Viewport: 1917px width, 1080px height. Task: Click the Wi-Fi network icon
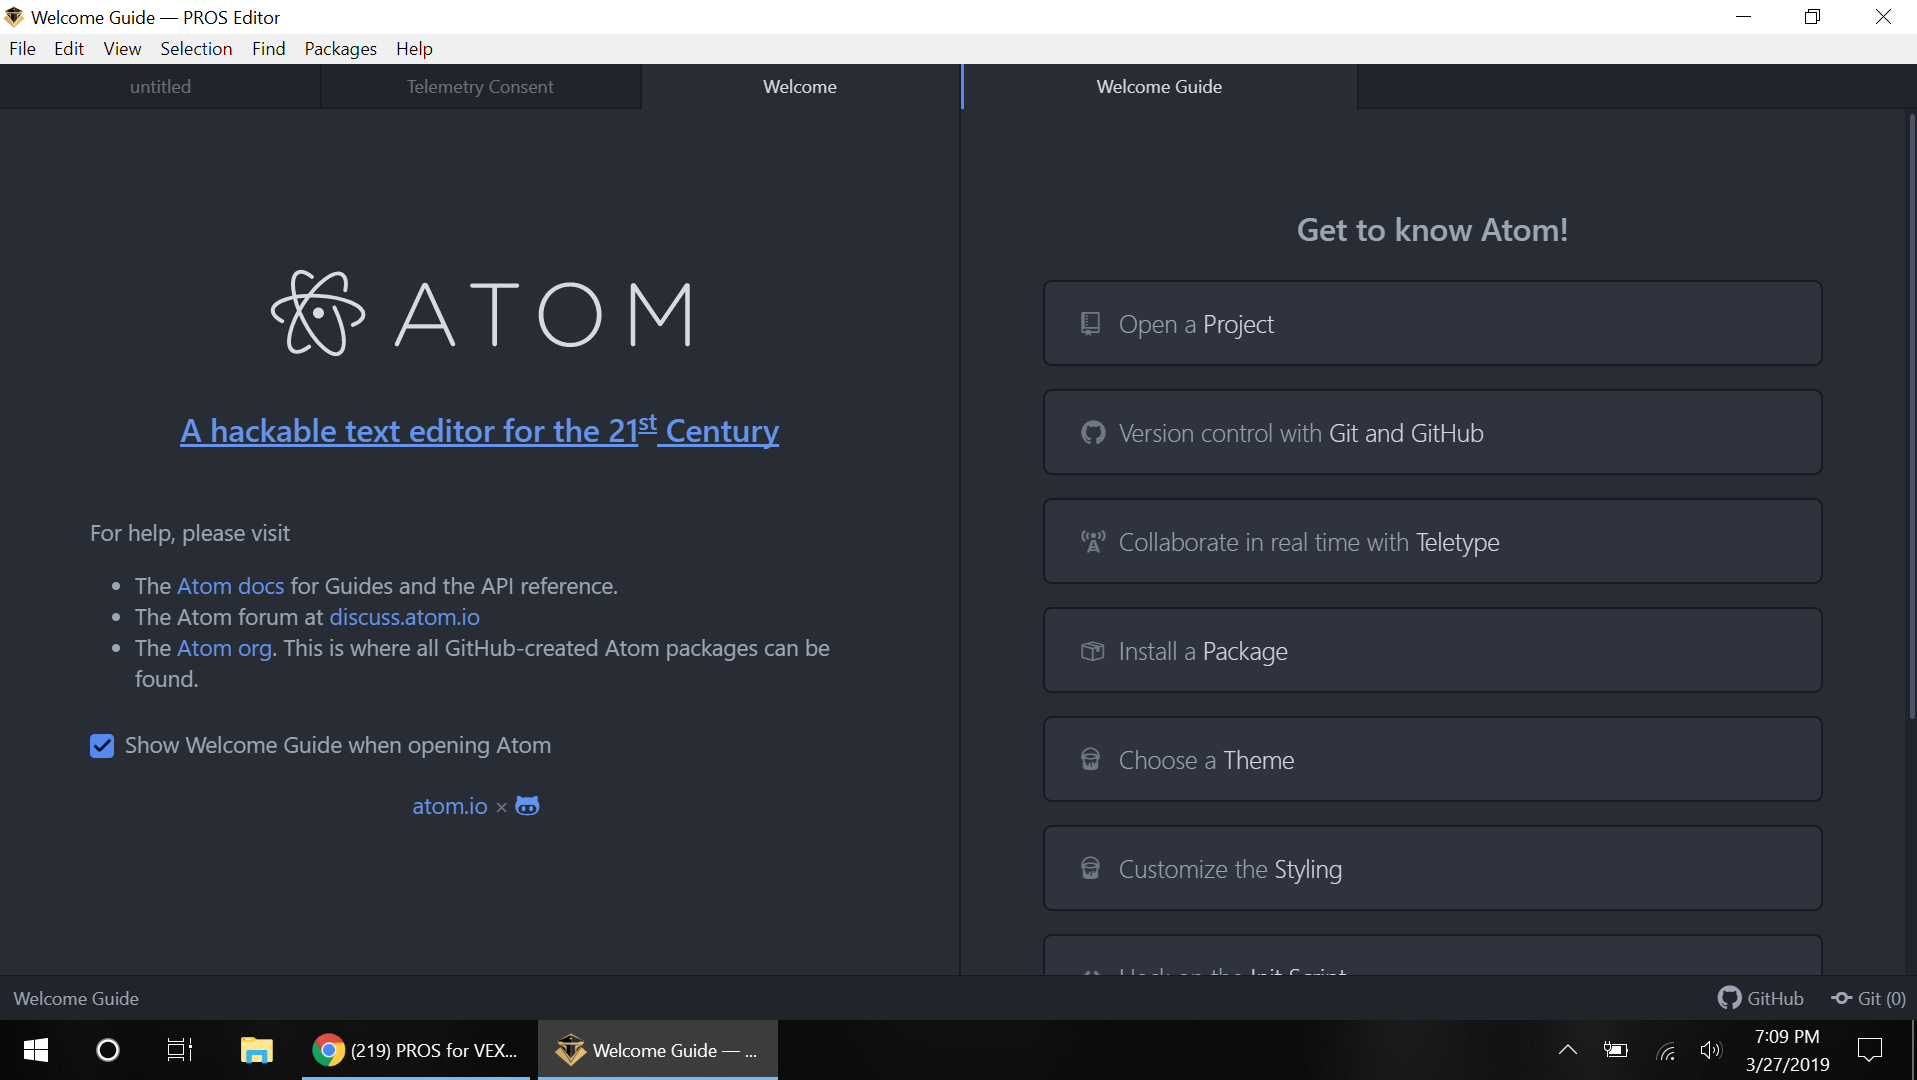tap(1665, 1050)
